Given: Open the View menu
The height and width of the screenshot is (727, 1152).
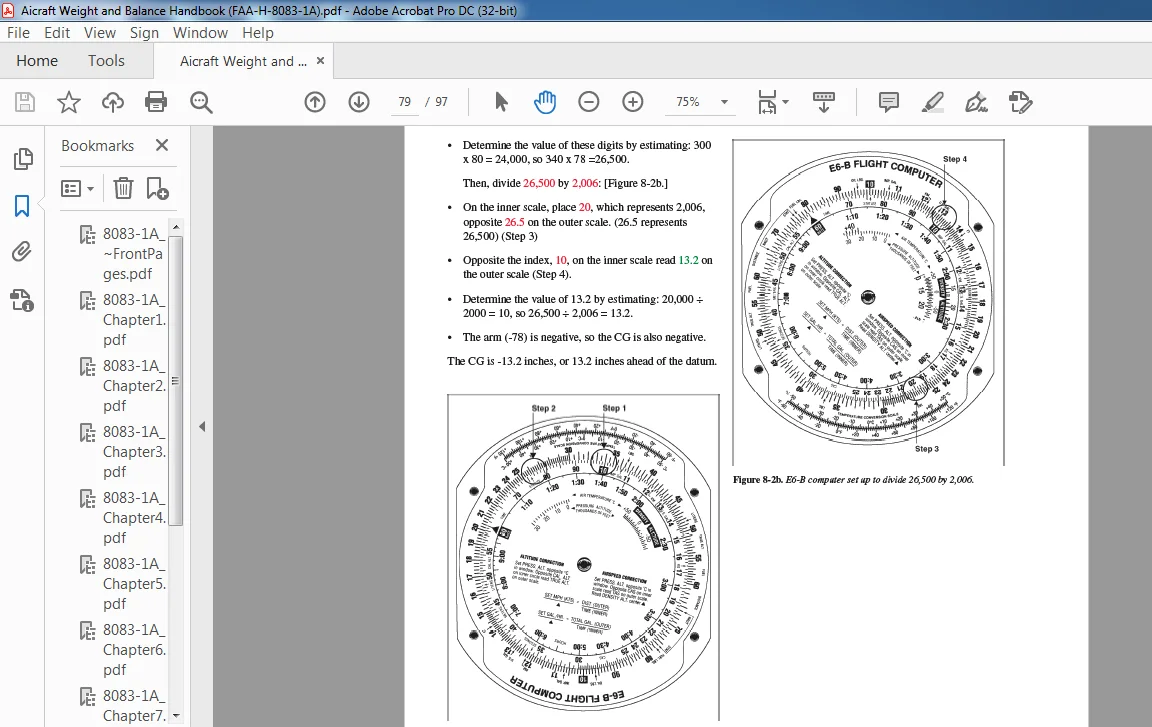Looking at the screenshot, I should (100, 33).
